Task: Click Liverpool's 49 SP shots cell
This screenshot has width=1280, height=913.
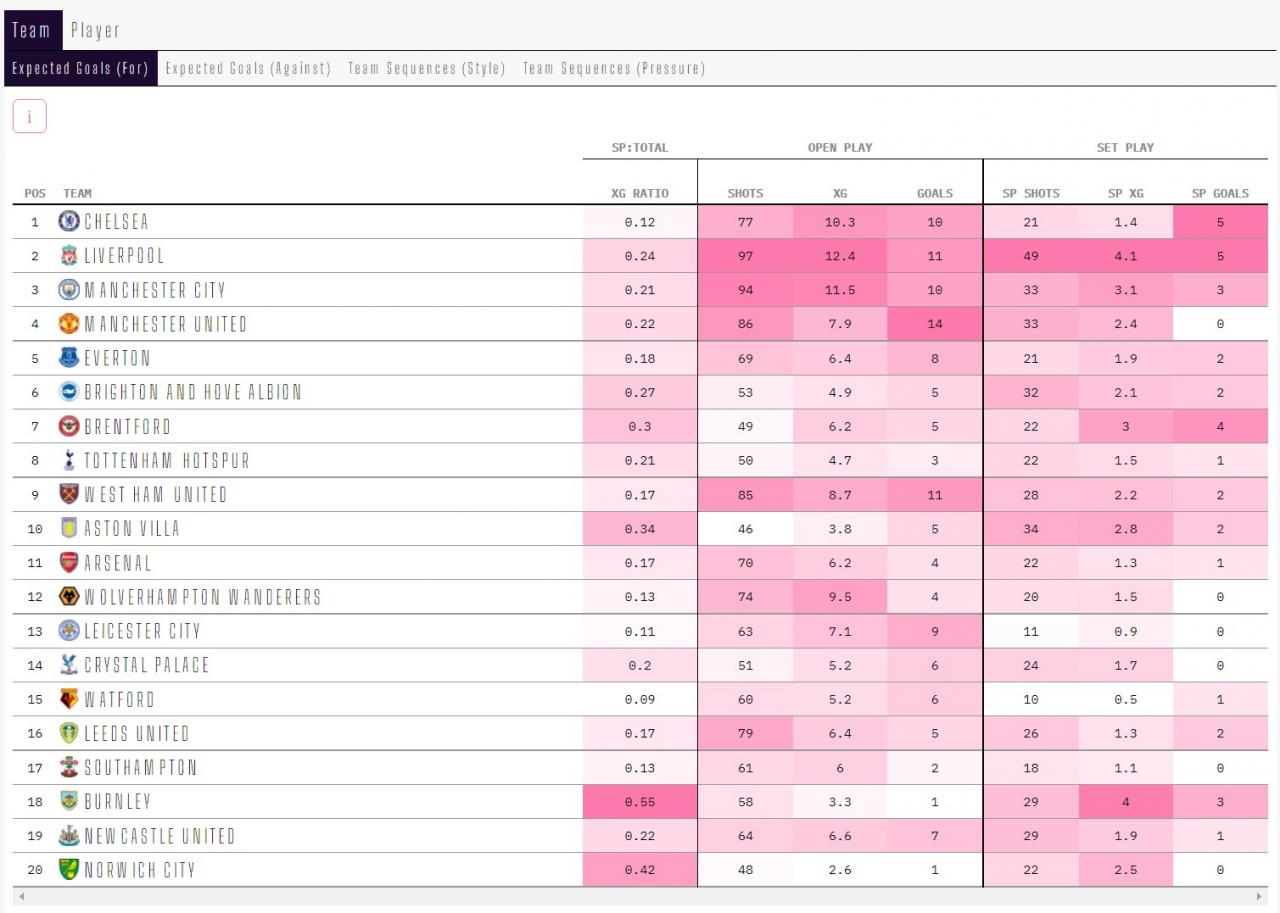Action: coord(1031,256)
